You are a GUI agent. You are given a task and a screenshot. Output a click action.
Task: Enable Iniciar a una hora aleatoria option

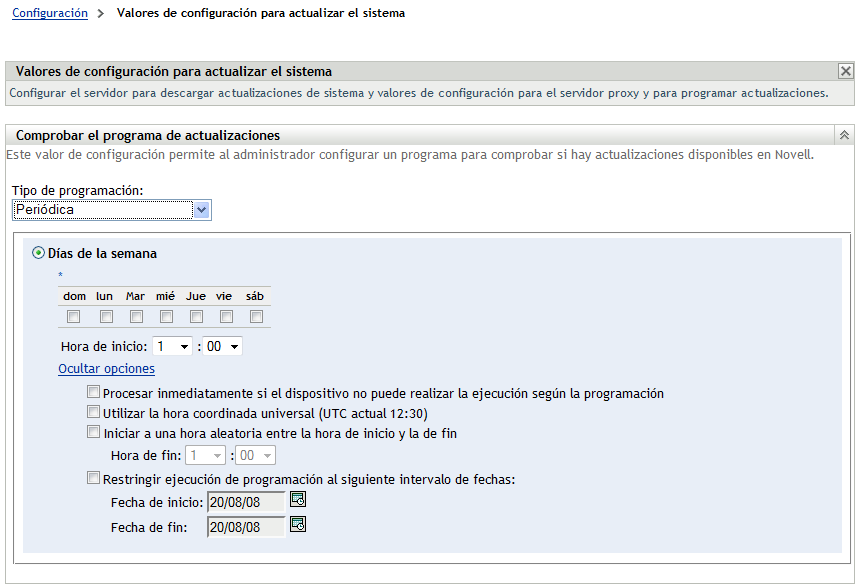click(93, 432)
